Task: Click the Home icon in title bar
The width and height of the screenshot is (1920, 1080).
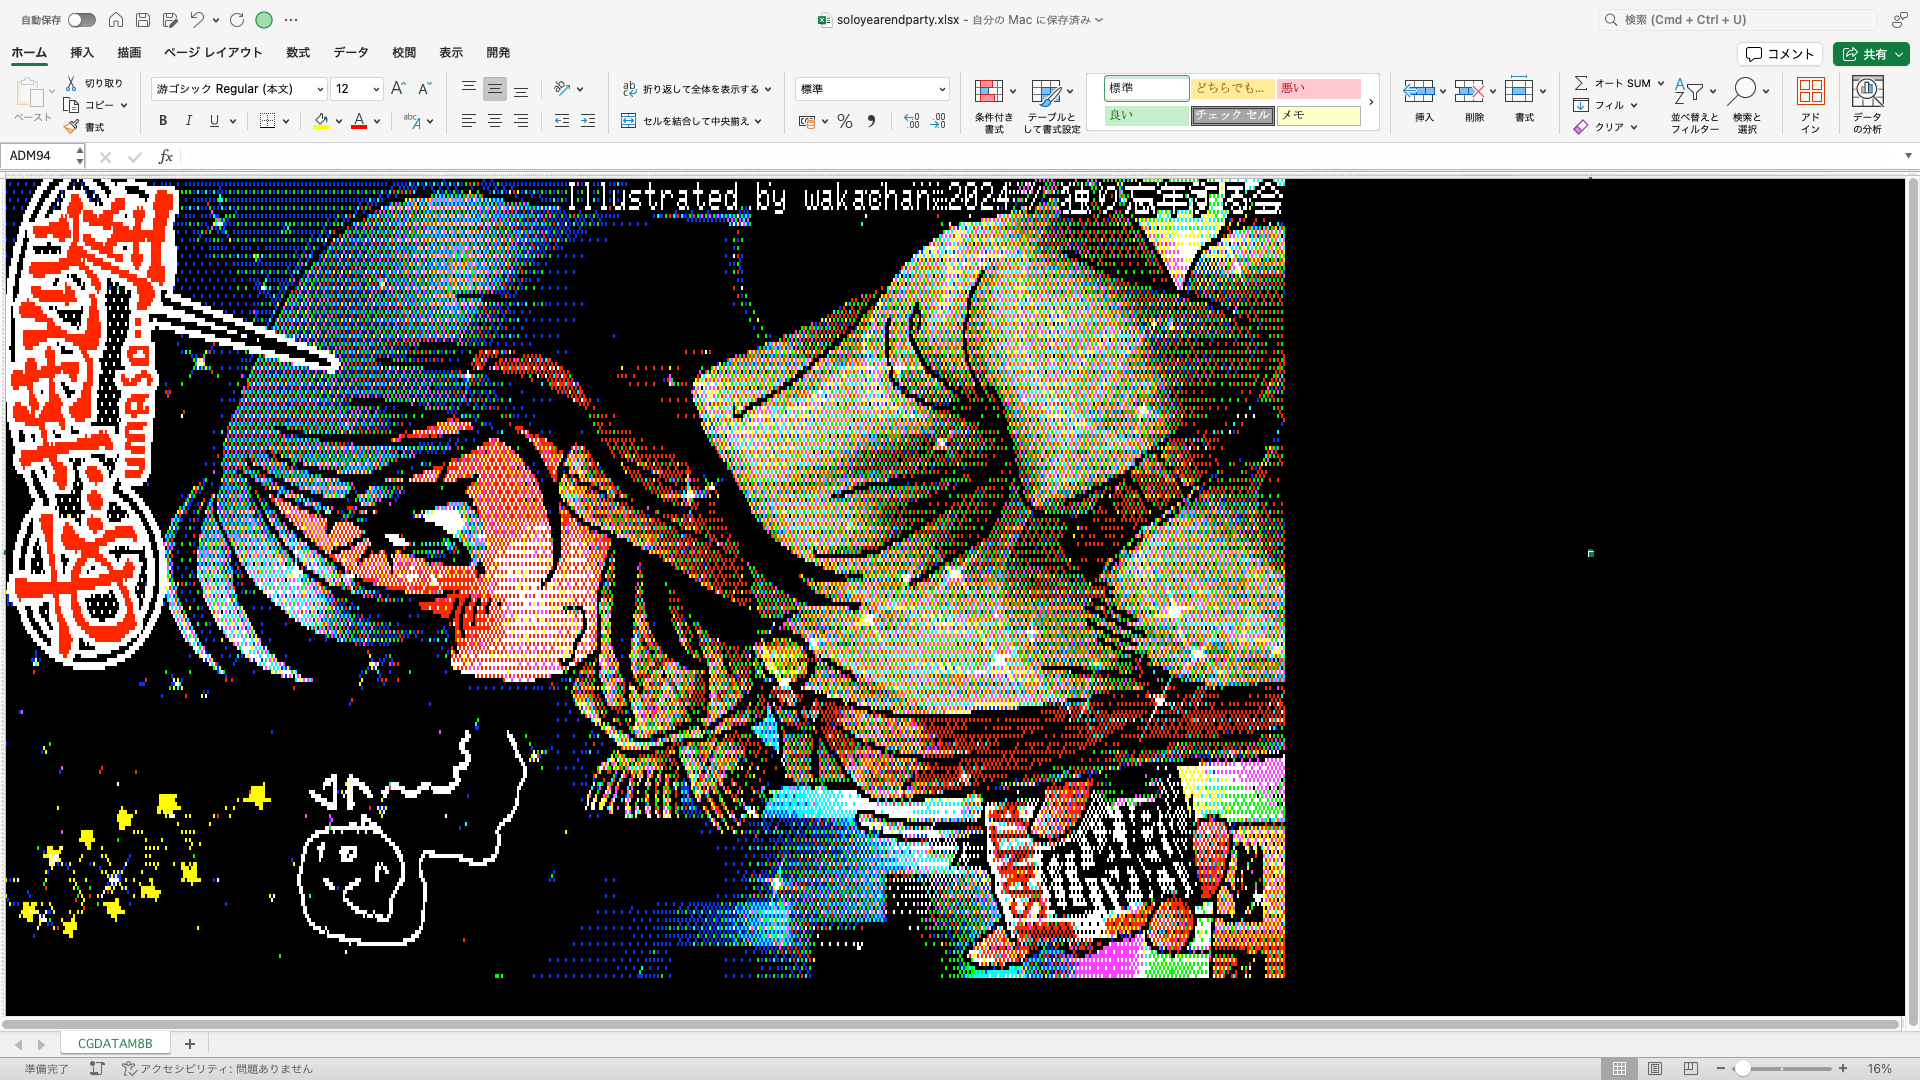Action: tap(116, 20)
